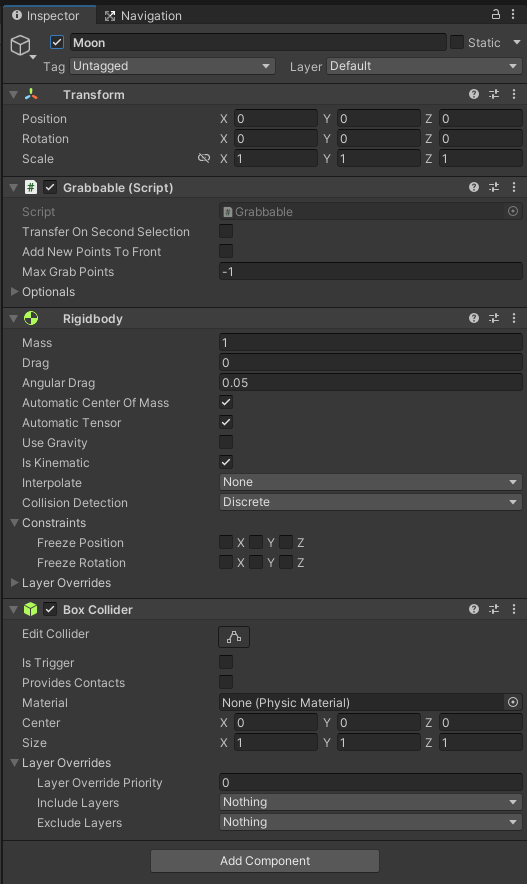Click the Position X field
This screenshot has height=884, width=527.
[276, 118]
